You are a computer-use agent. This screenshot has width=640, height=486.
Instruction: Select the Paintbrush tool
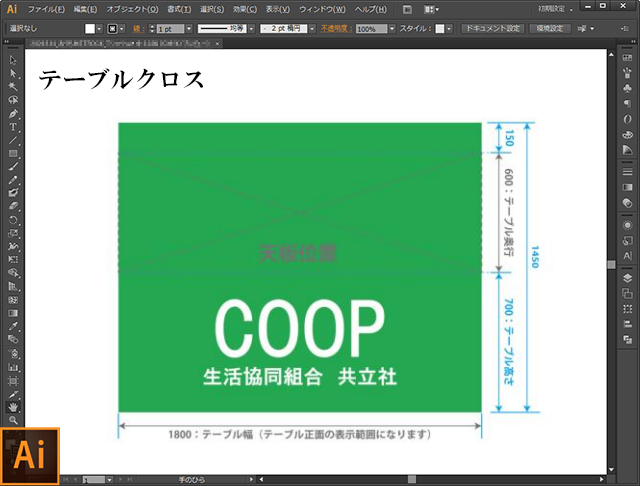pos(13,166)
